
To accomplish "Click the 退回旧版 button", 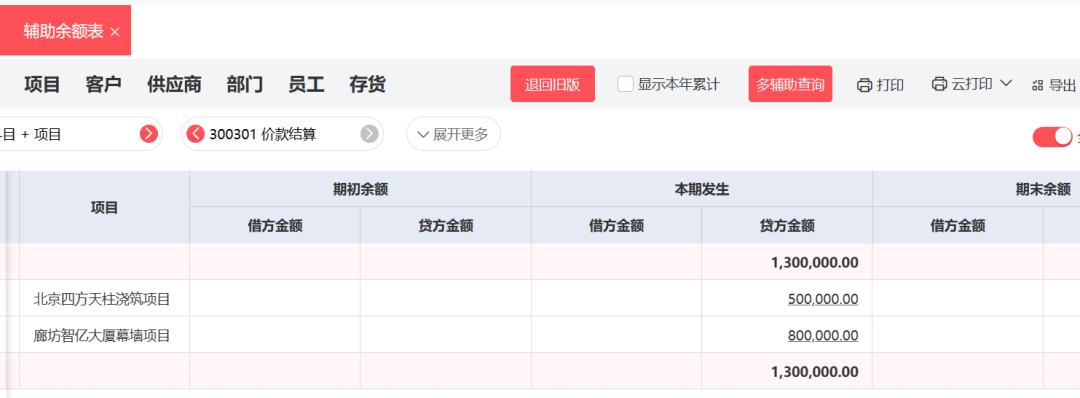I will pos(552,84).
